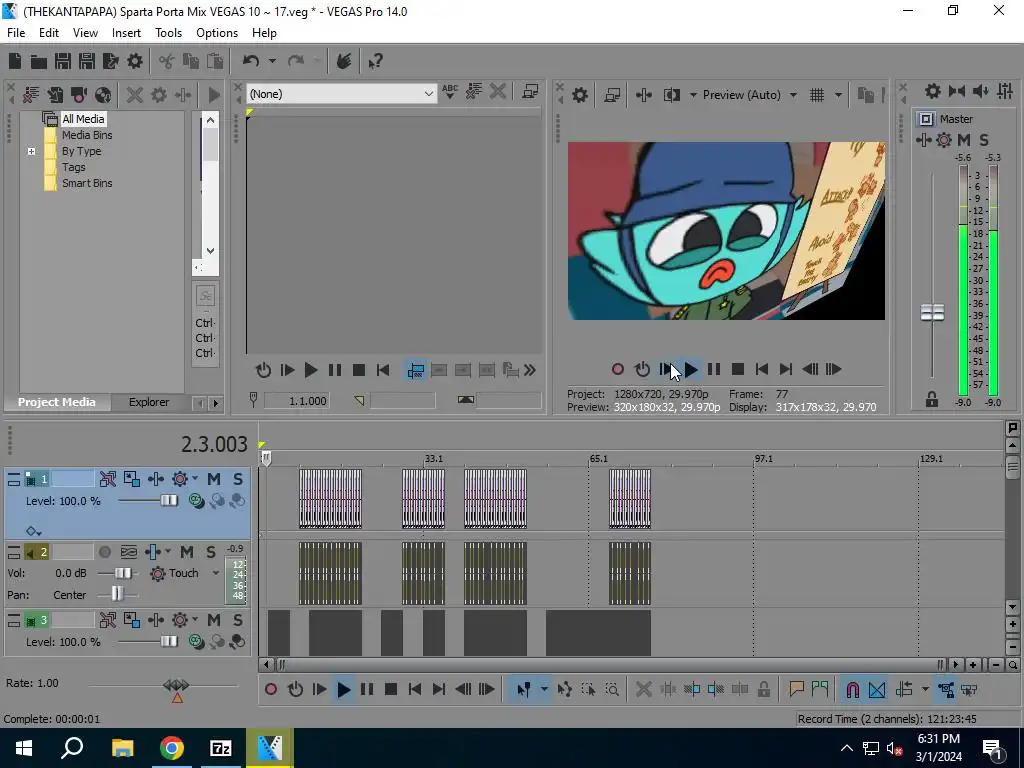This screenshot has width=1024, height=768.
Task: Click the Undo arrow button
Action: (251, 61)
